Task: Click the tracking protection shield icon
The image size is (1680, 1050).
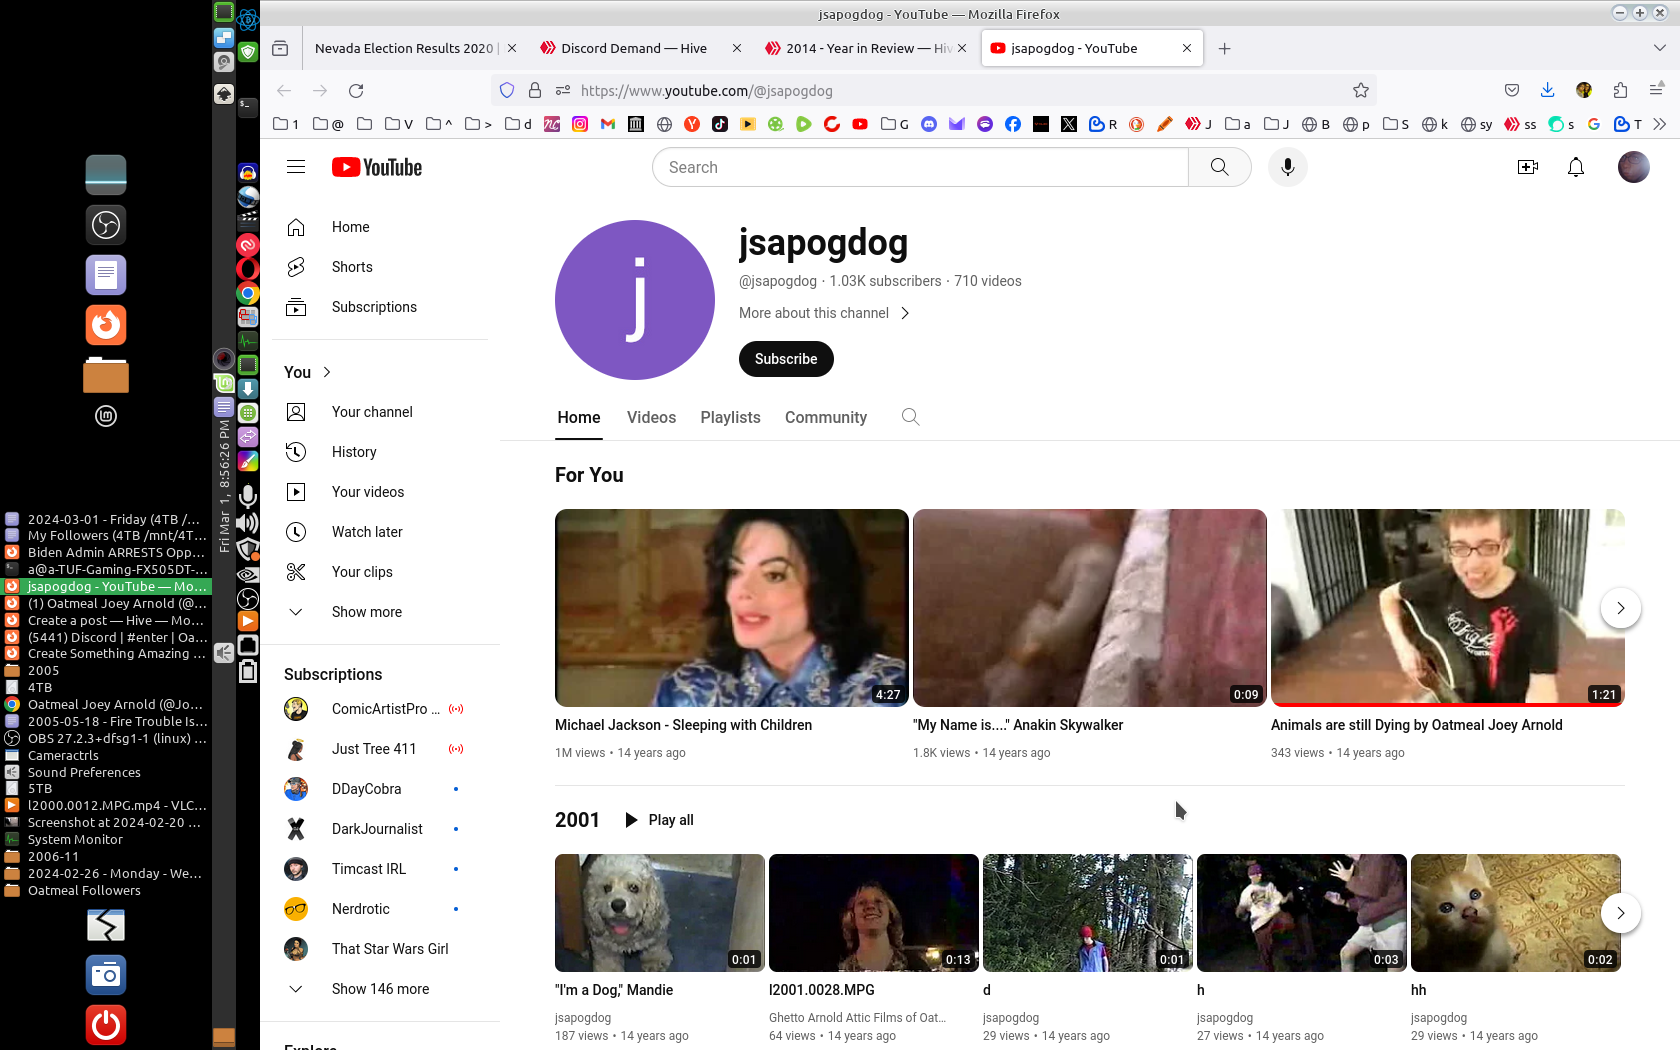Action: tap(507, 90)
